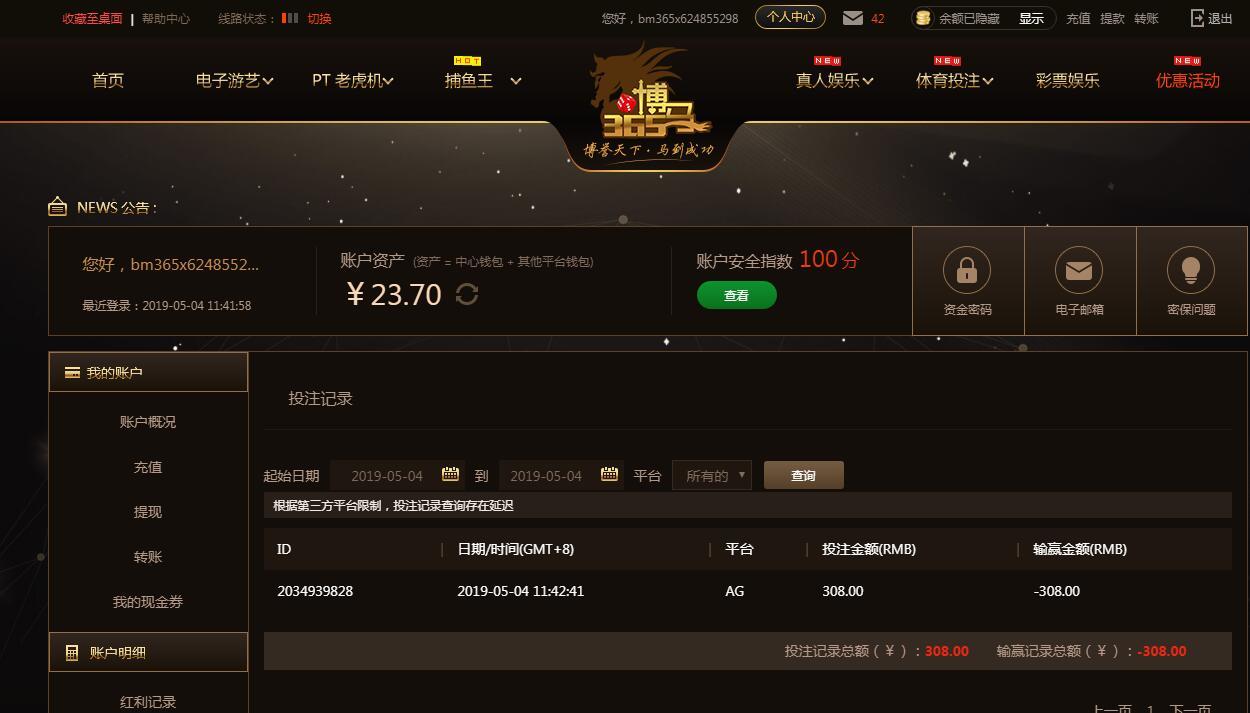The height and width of the screenshot is (713, 1250).
Task: Open the mail inbox icon showing 42
Action: pyautogui.click(x=853, y=18)
